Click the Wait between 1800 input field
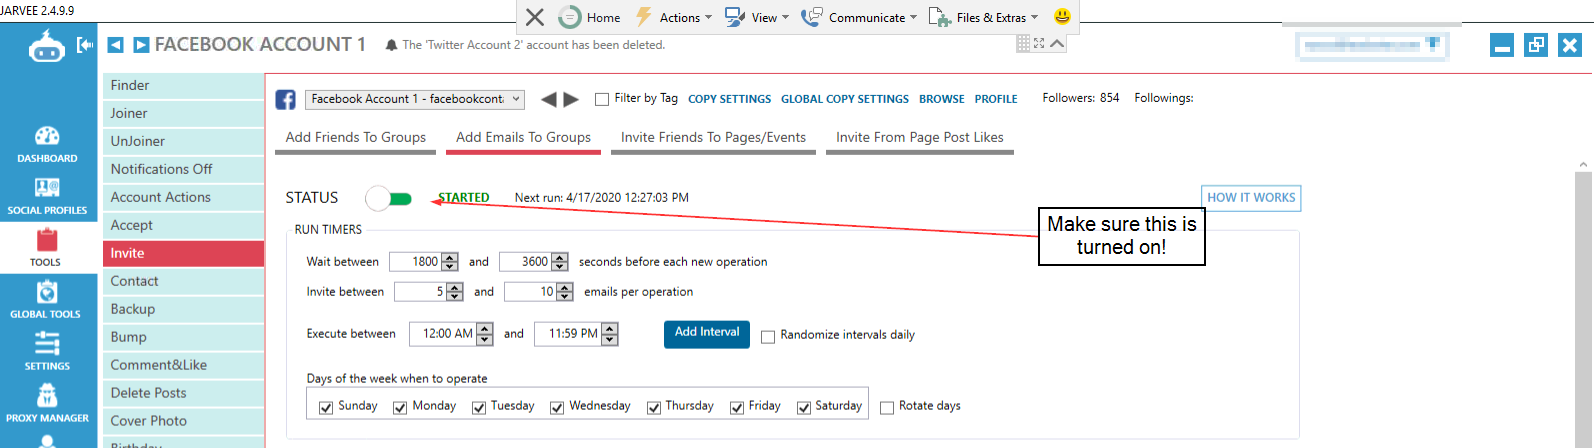 (x=416, y=262)
